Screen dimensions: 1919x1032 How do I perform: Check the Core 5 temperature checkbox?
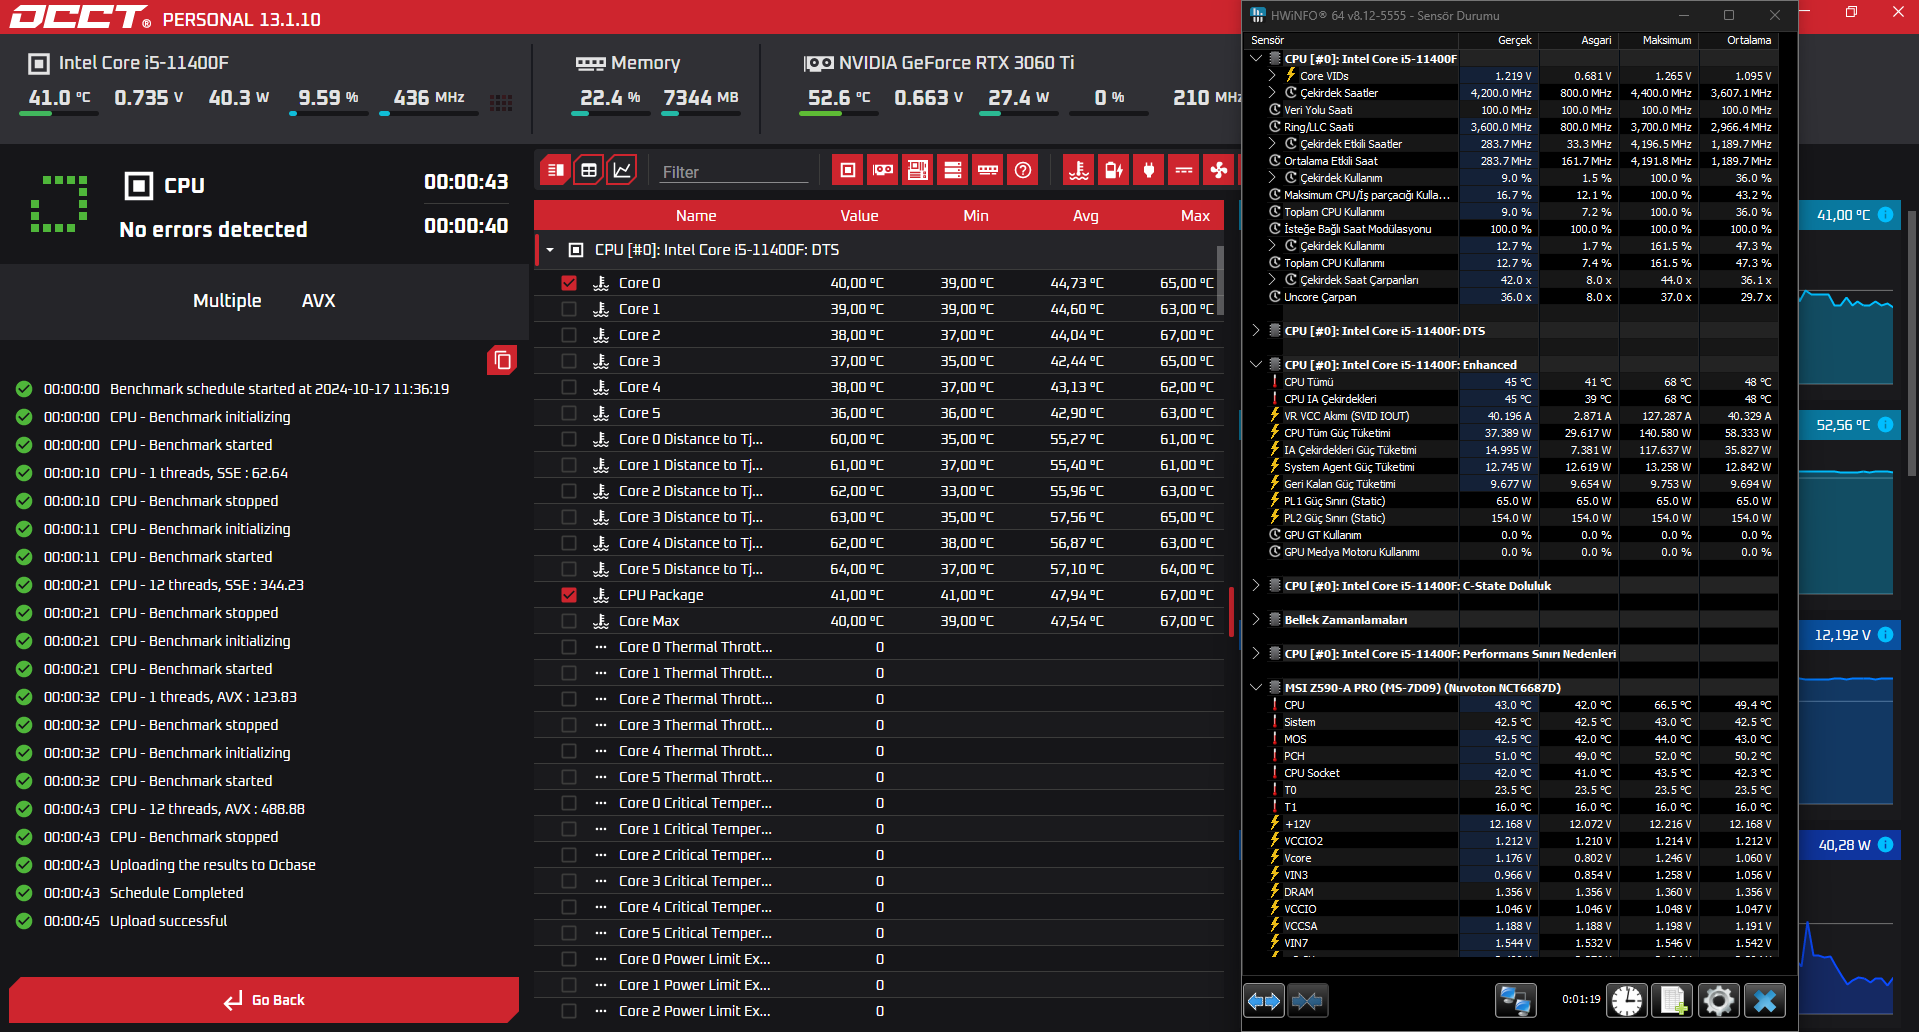point(569,413)
